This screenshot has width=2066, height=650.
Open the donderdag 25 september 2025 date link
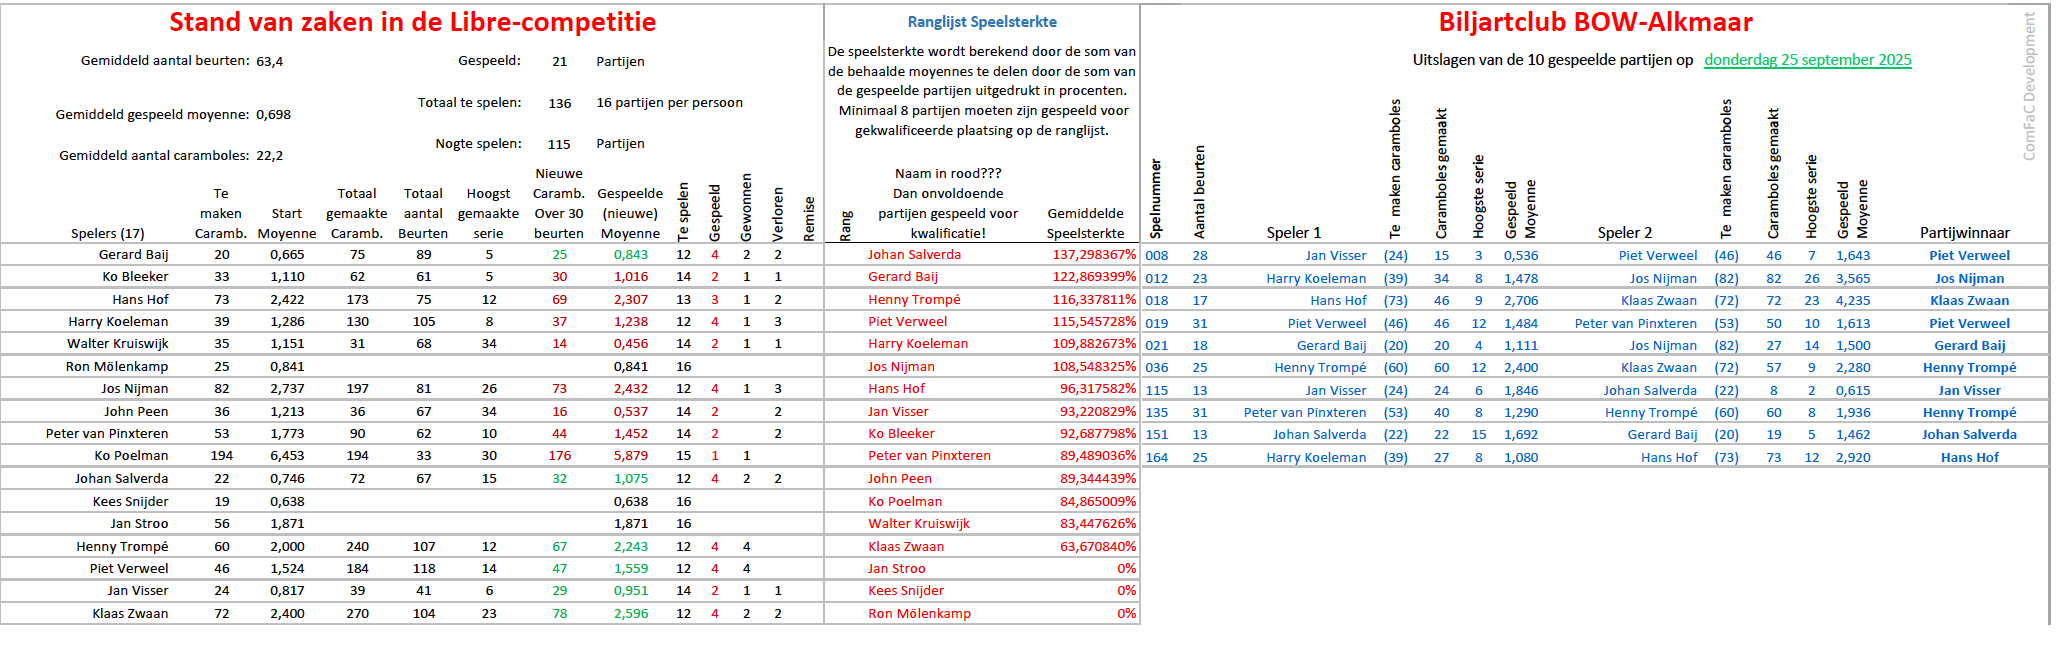point(1807,60)
